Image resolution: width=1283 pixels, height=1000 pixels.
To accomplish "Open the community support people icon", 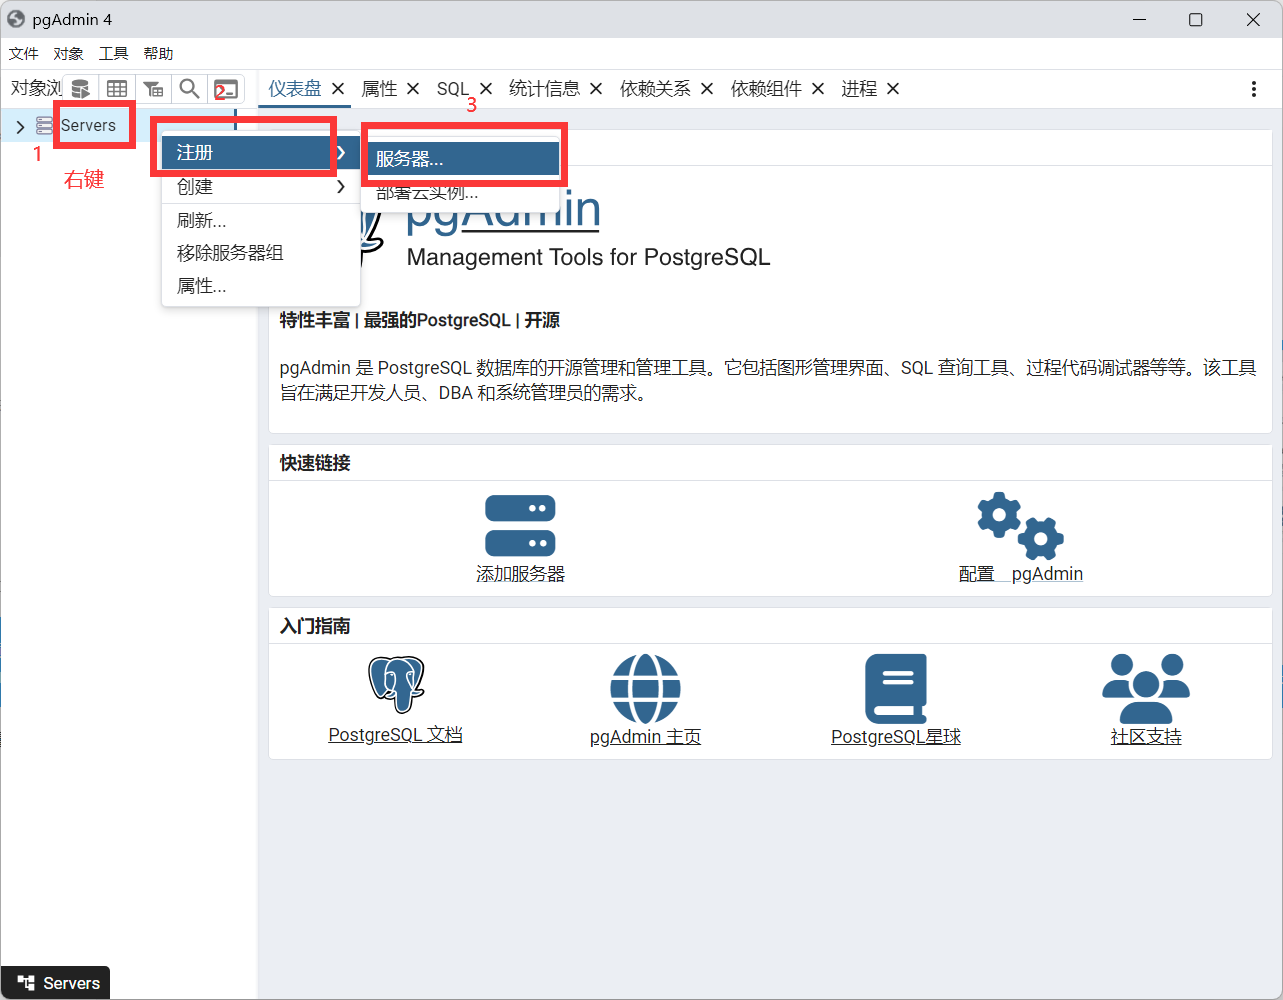I will click(1145, 688).
